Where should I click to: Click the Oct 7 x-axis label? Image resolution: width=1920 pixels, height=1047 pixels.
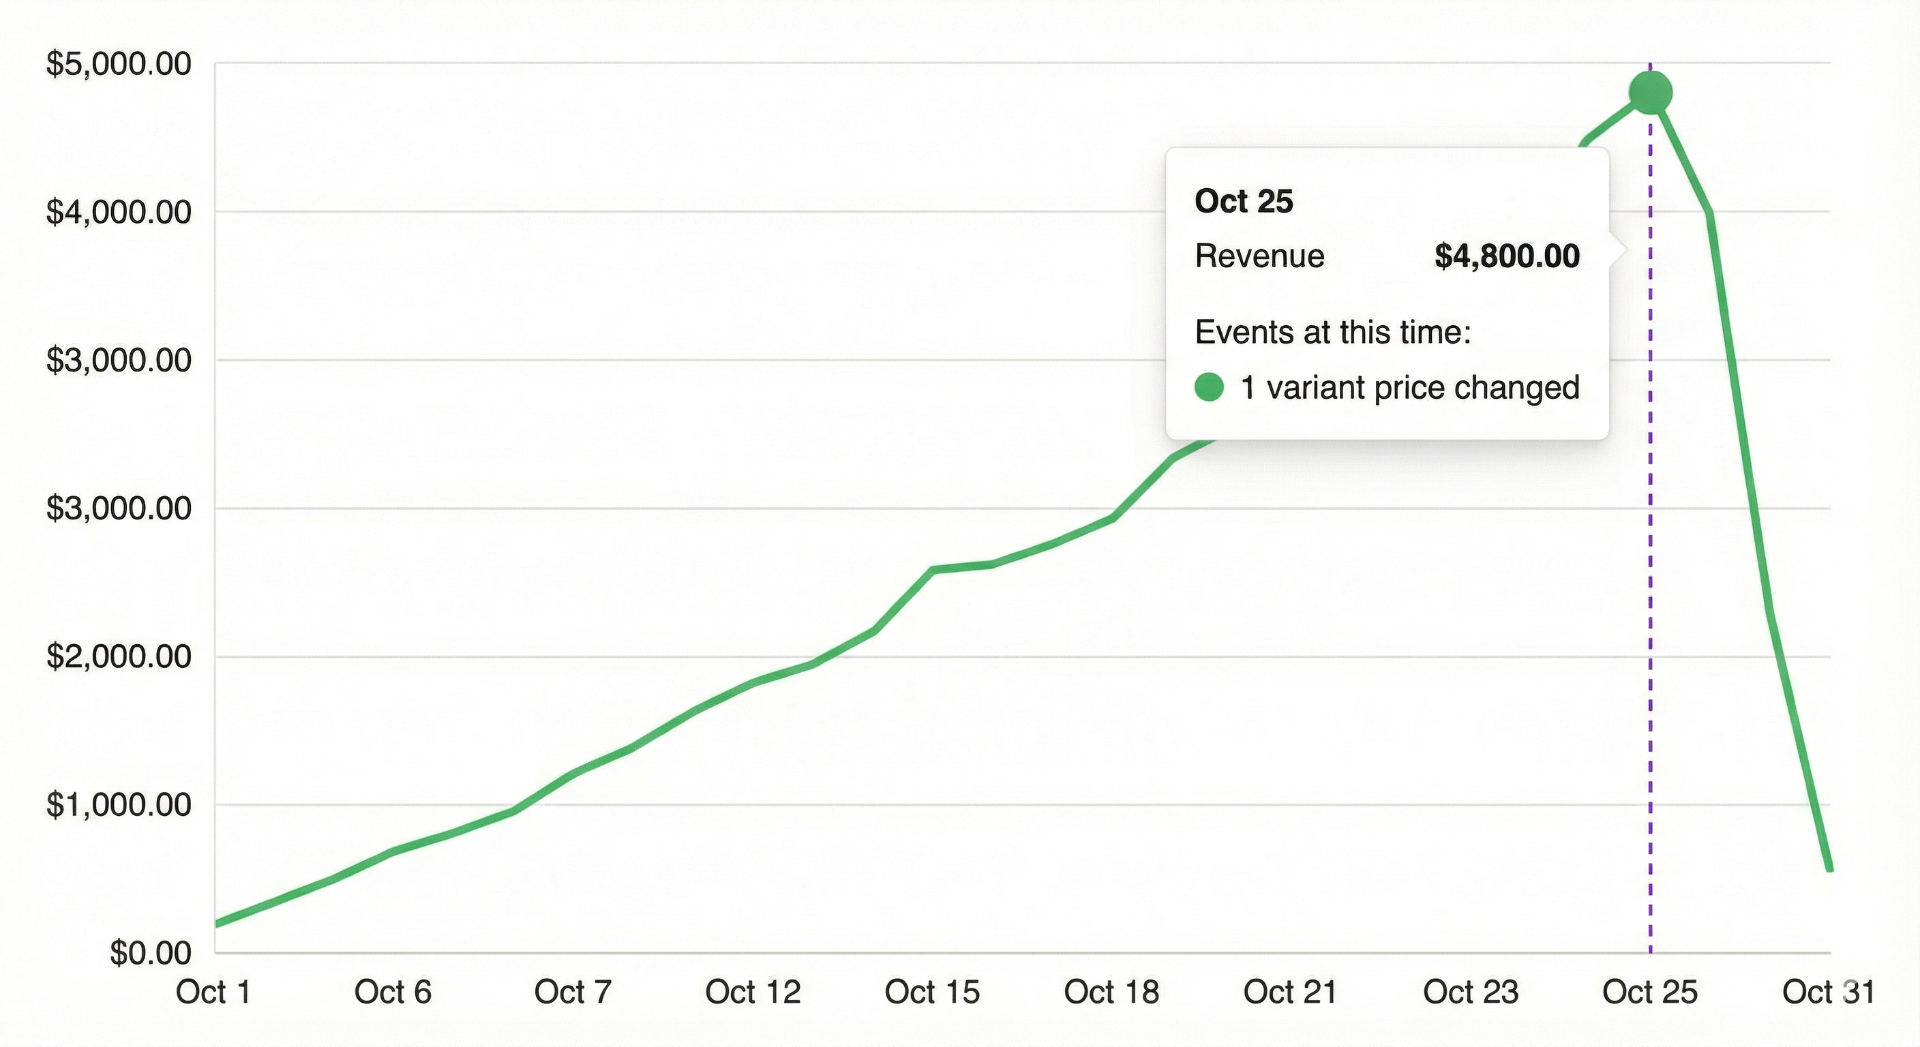pyautogui.click(x=572, y=992)
